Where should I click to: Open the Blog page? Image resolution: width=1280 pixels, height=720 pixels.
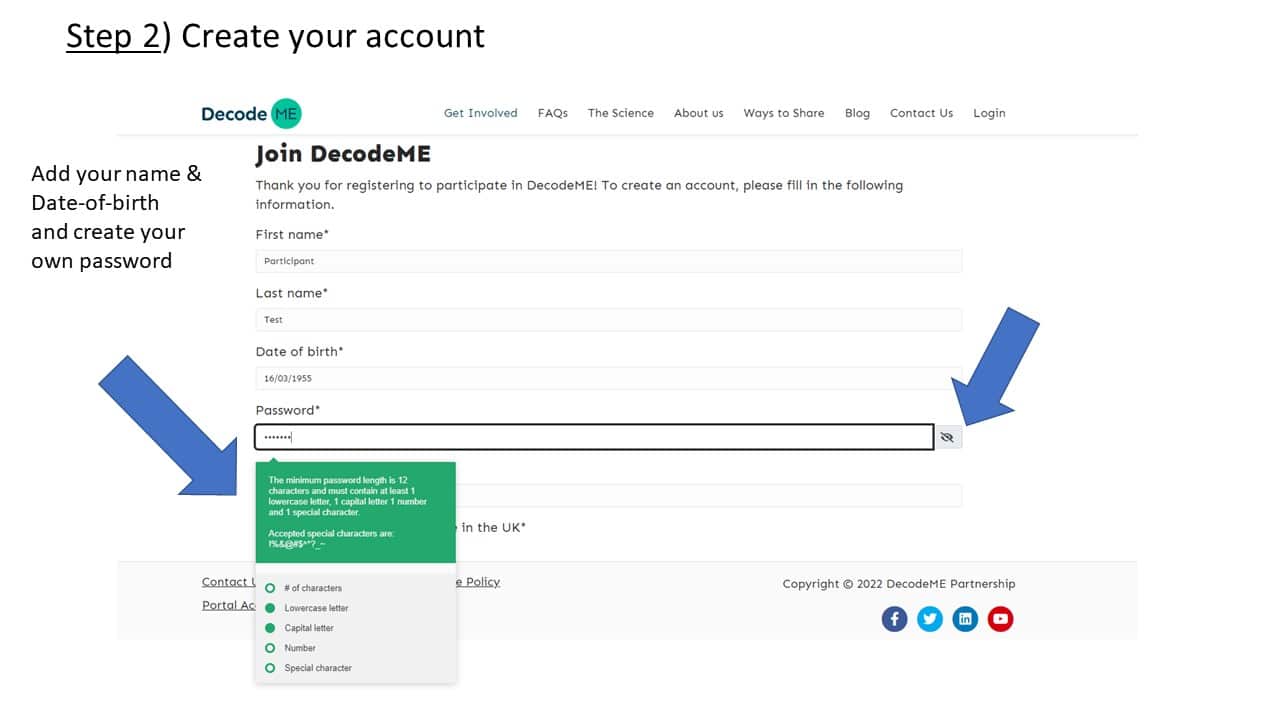[857, 113]
